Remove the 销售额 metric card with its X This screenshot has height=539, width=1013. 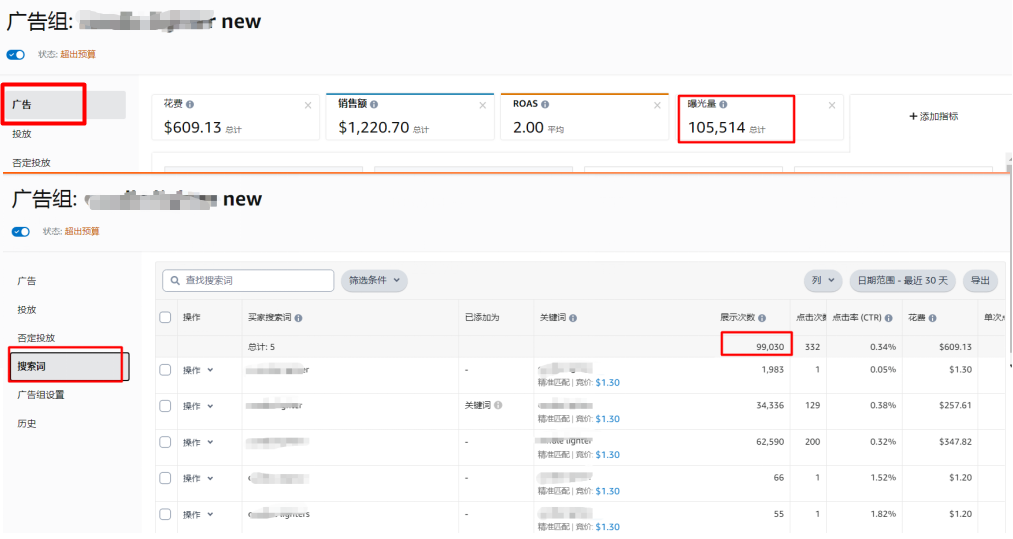tap(483, 105)
